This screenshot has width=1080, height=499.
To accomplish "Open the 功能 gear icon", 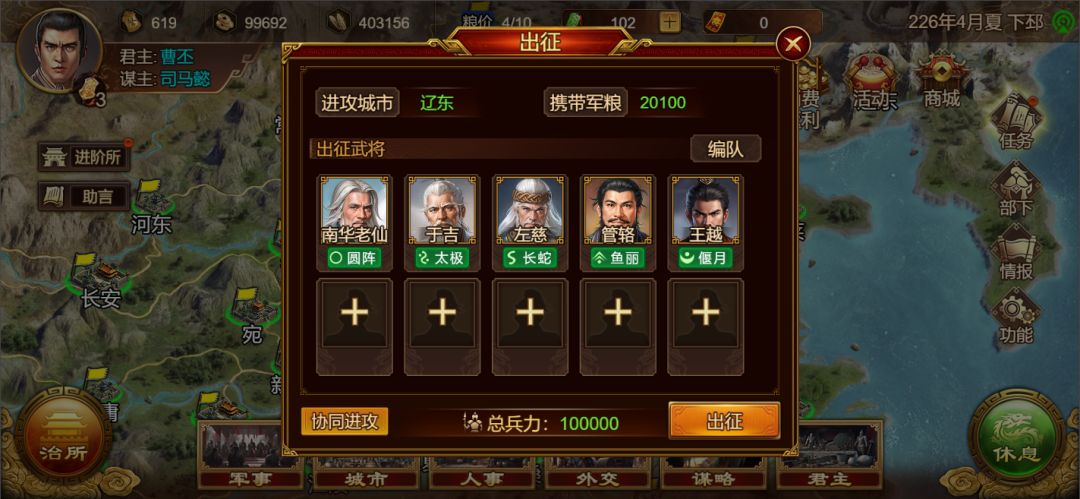I will (1016, 316).
